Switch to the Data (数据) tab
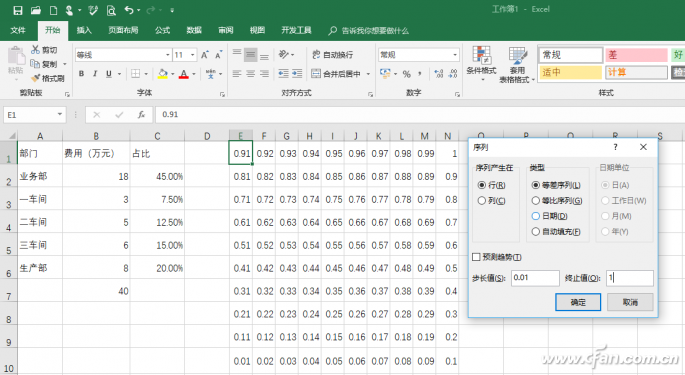This screenshot has height=375, width=685. pos(194,30)
